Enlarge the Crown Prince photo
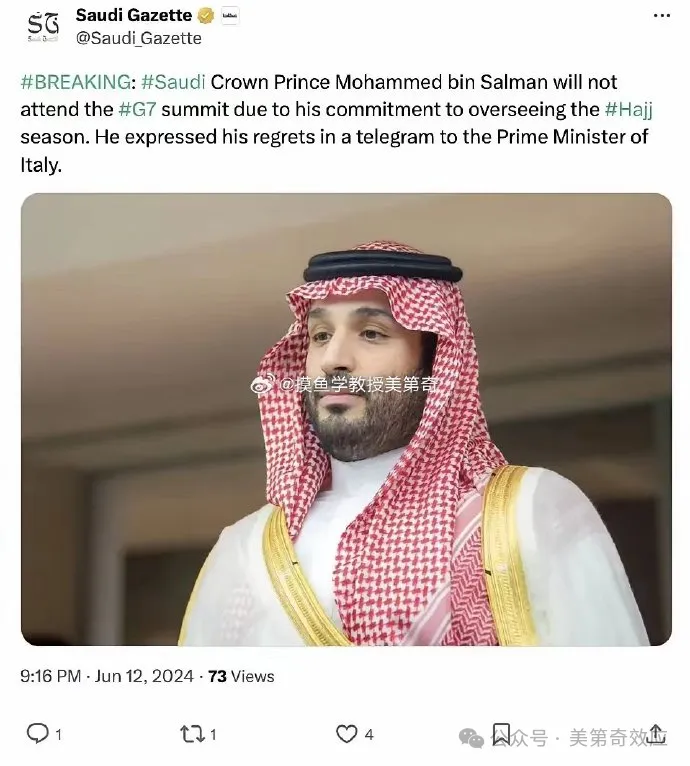The width and height of the screenshot is (690, 766). [346, 420]
